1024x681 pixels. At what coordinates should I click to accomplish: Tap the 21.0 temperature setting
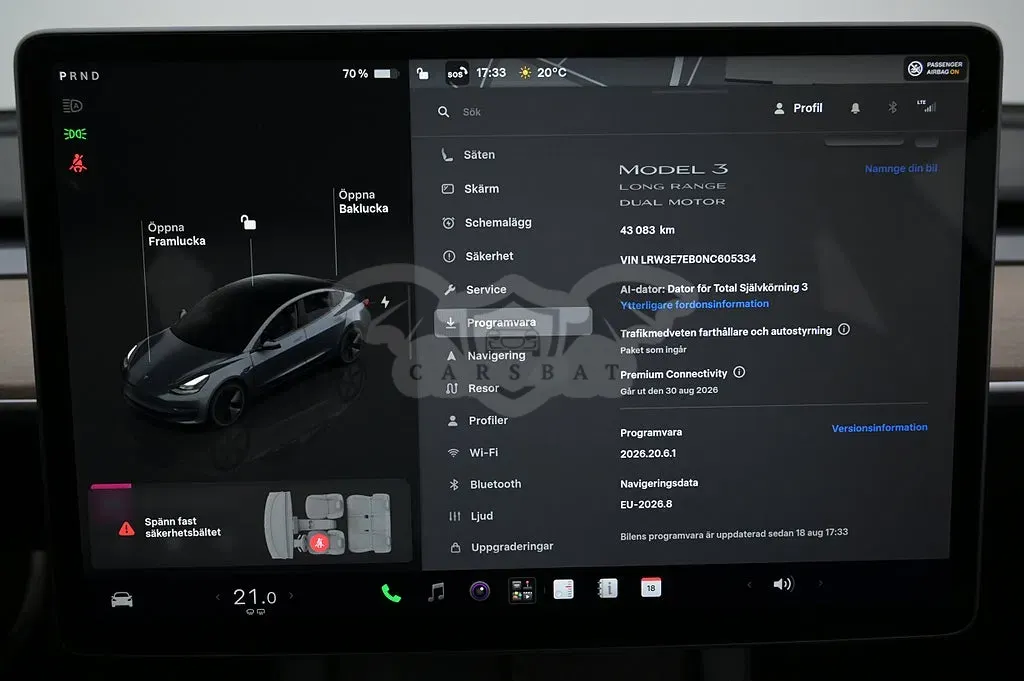point(255,597)
